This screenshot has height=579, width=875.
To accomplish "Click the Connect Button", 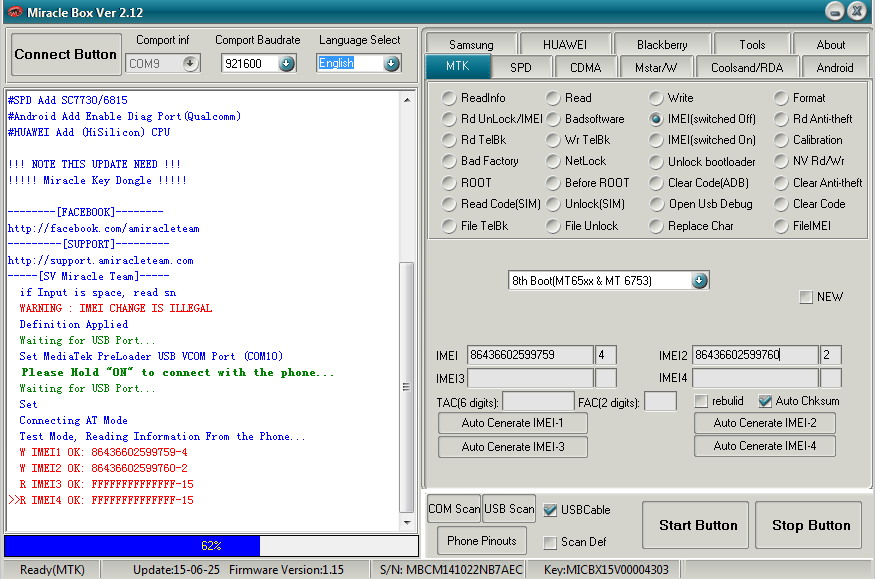I will 66,54.
